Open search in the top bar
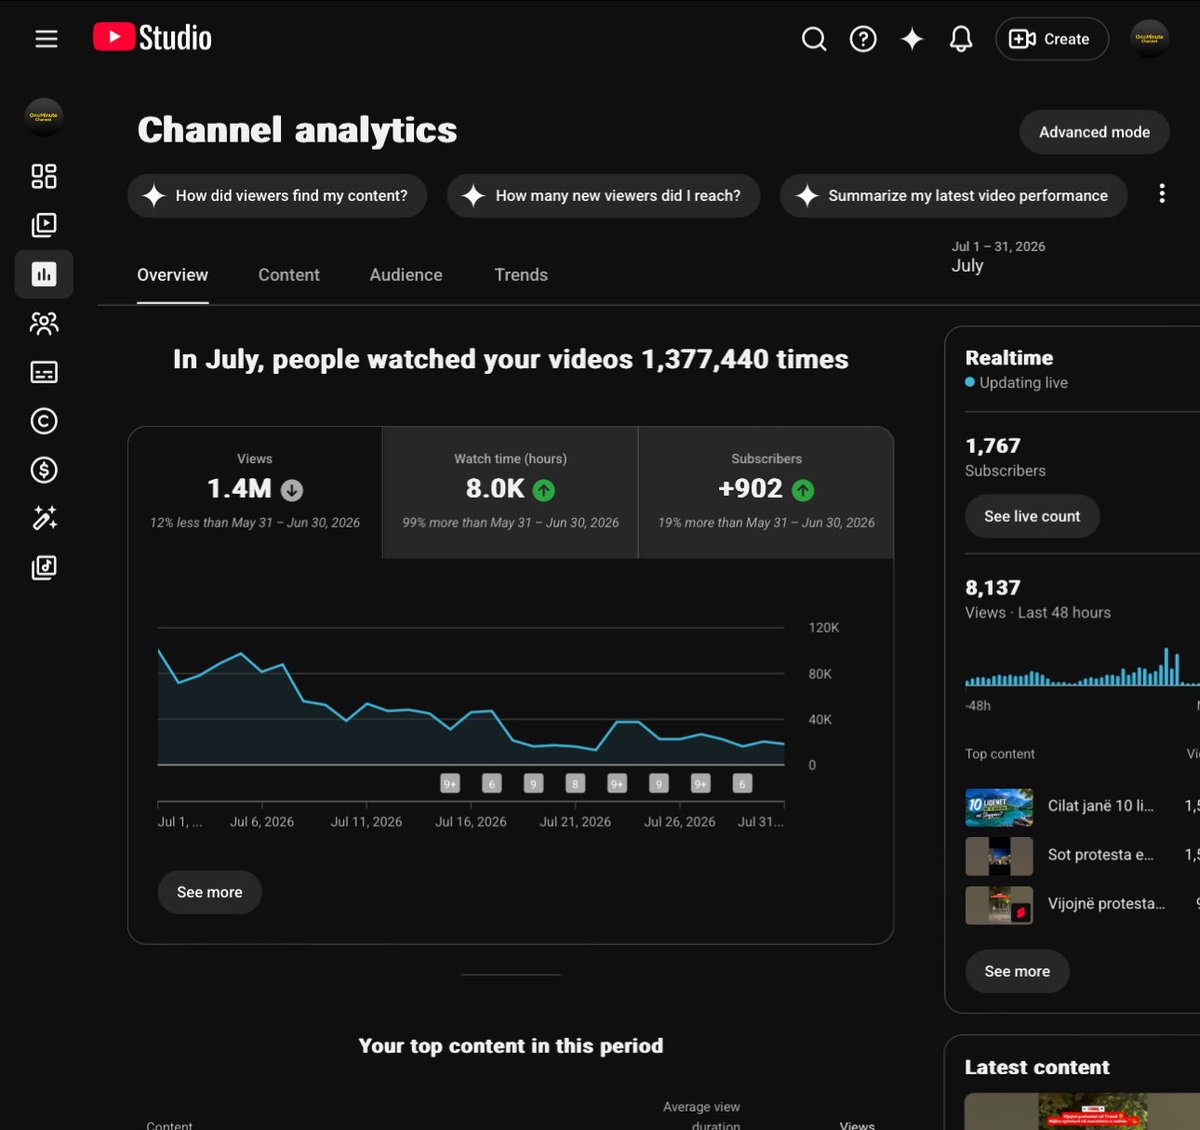This screenshot has height=1130, width=1200. [x=814, y=39]
